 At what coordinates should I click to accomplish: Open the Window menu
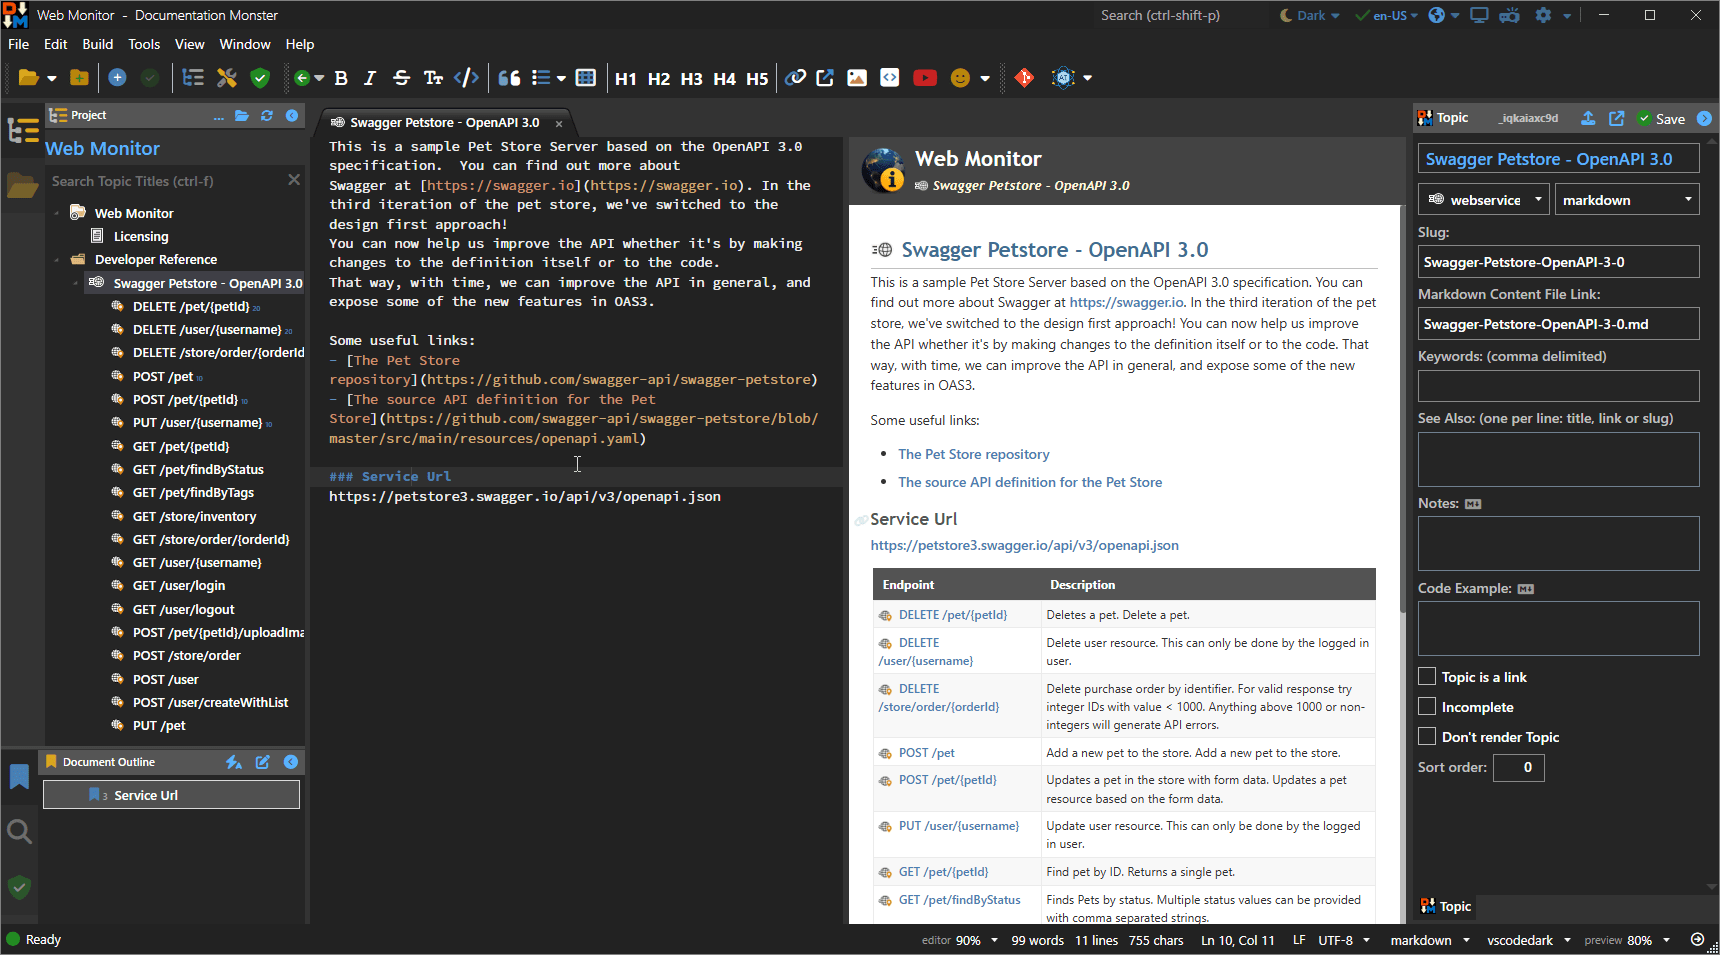245,44
